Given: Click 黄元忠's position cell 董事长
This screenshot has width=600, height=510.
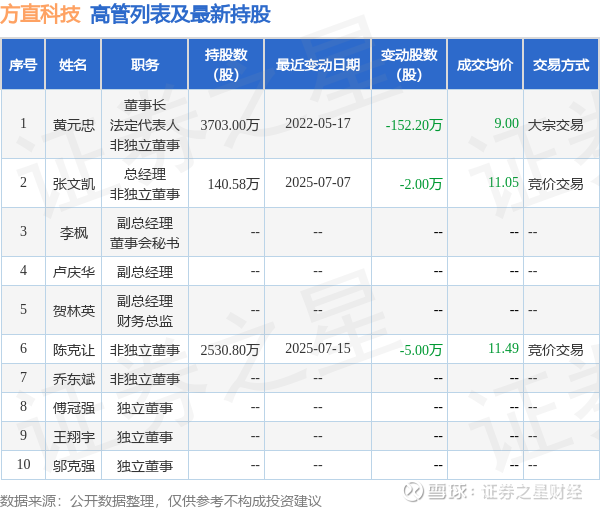Looking at the screenshot, I should [145, 105].
